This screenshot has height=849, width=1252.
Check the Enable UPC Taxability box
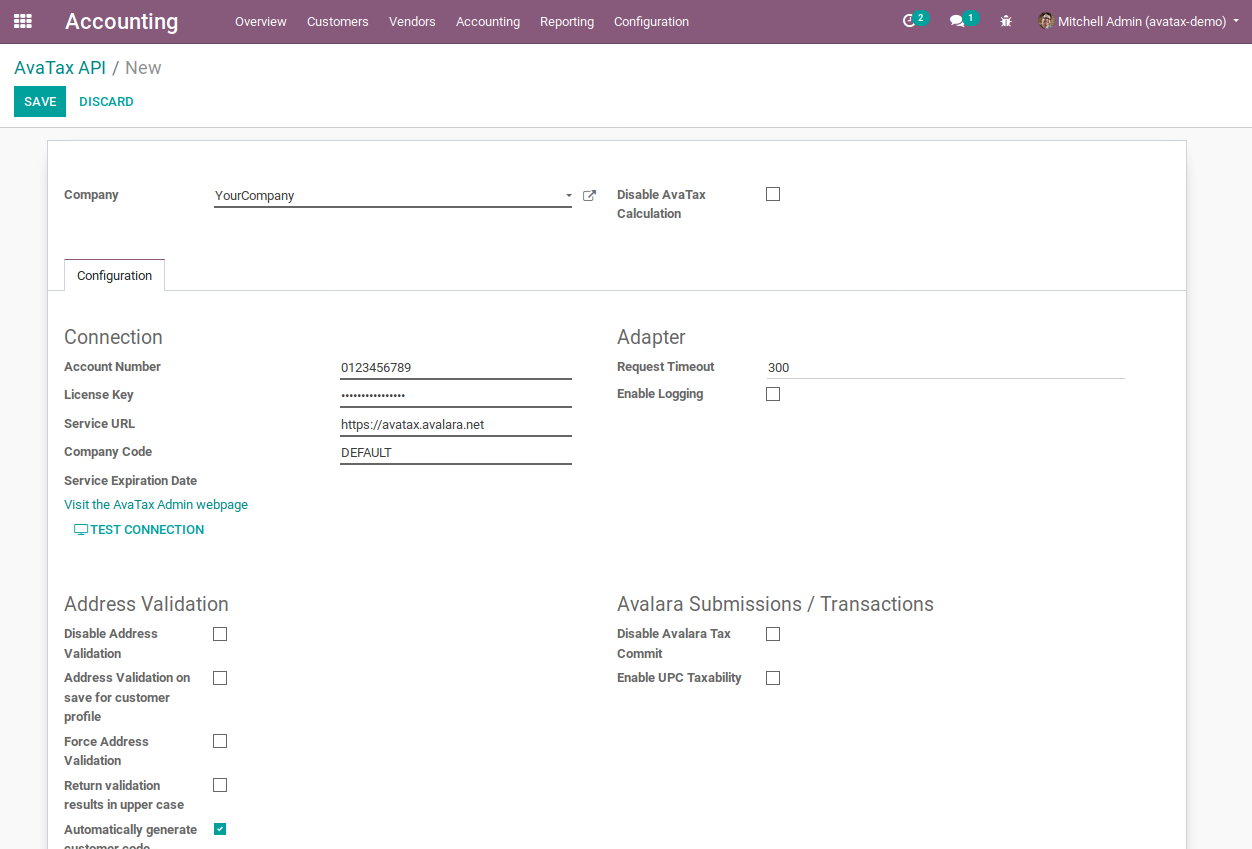pyautogui.click(x=773, y=678)
